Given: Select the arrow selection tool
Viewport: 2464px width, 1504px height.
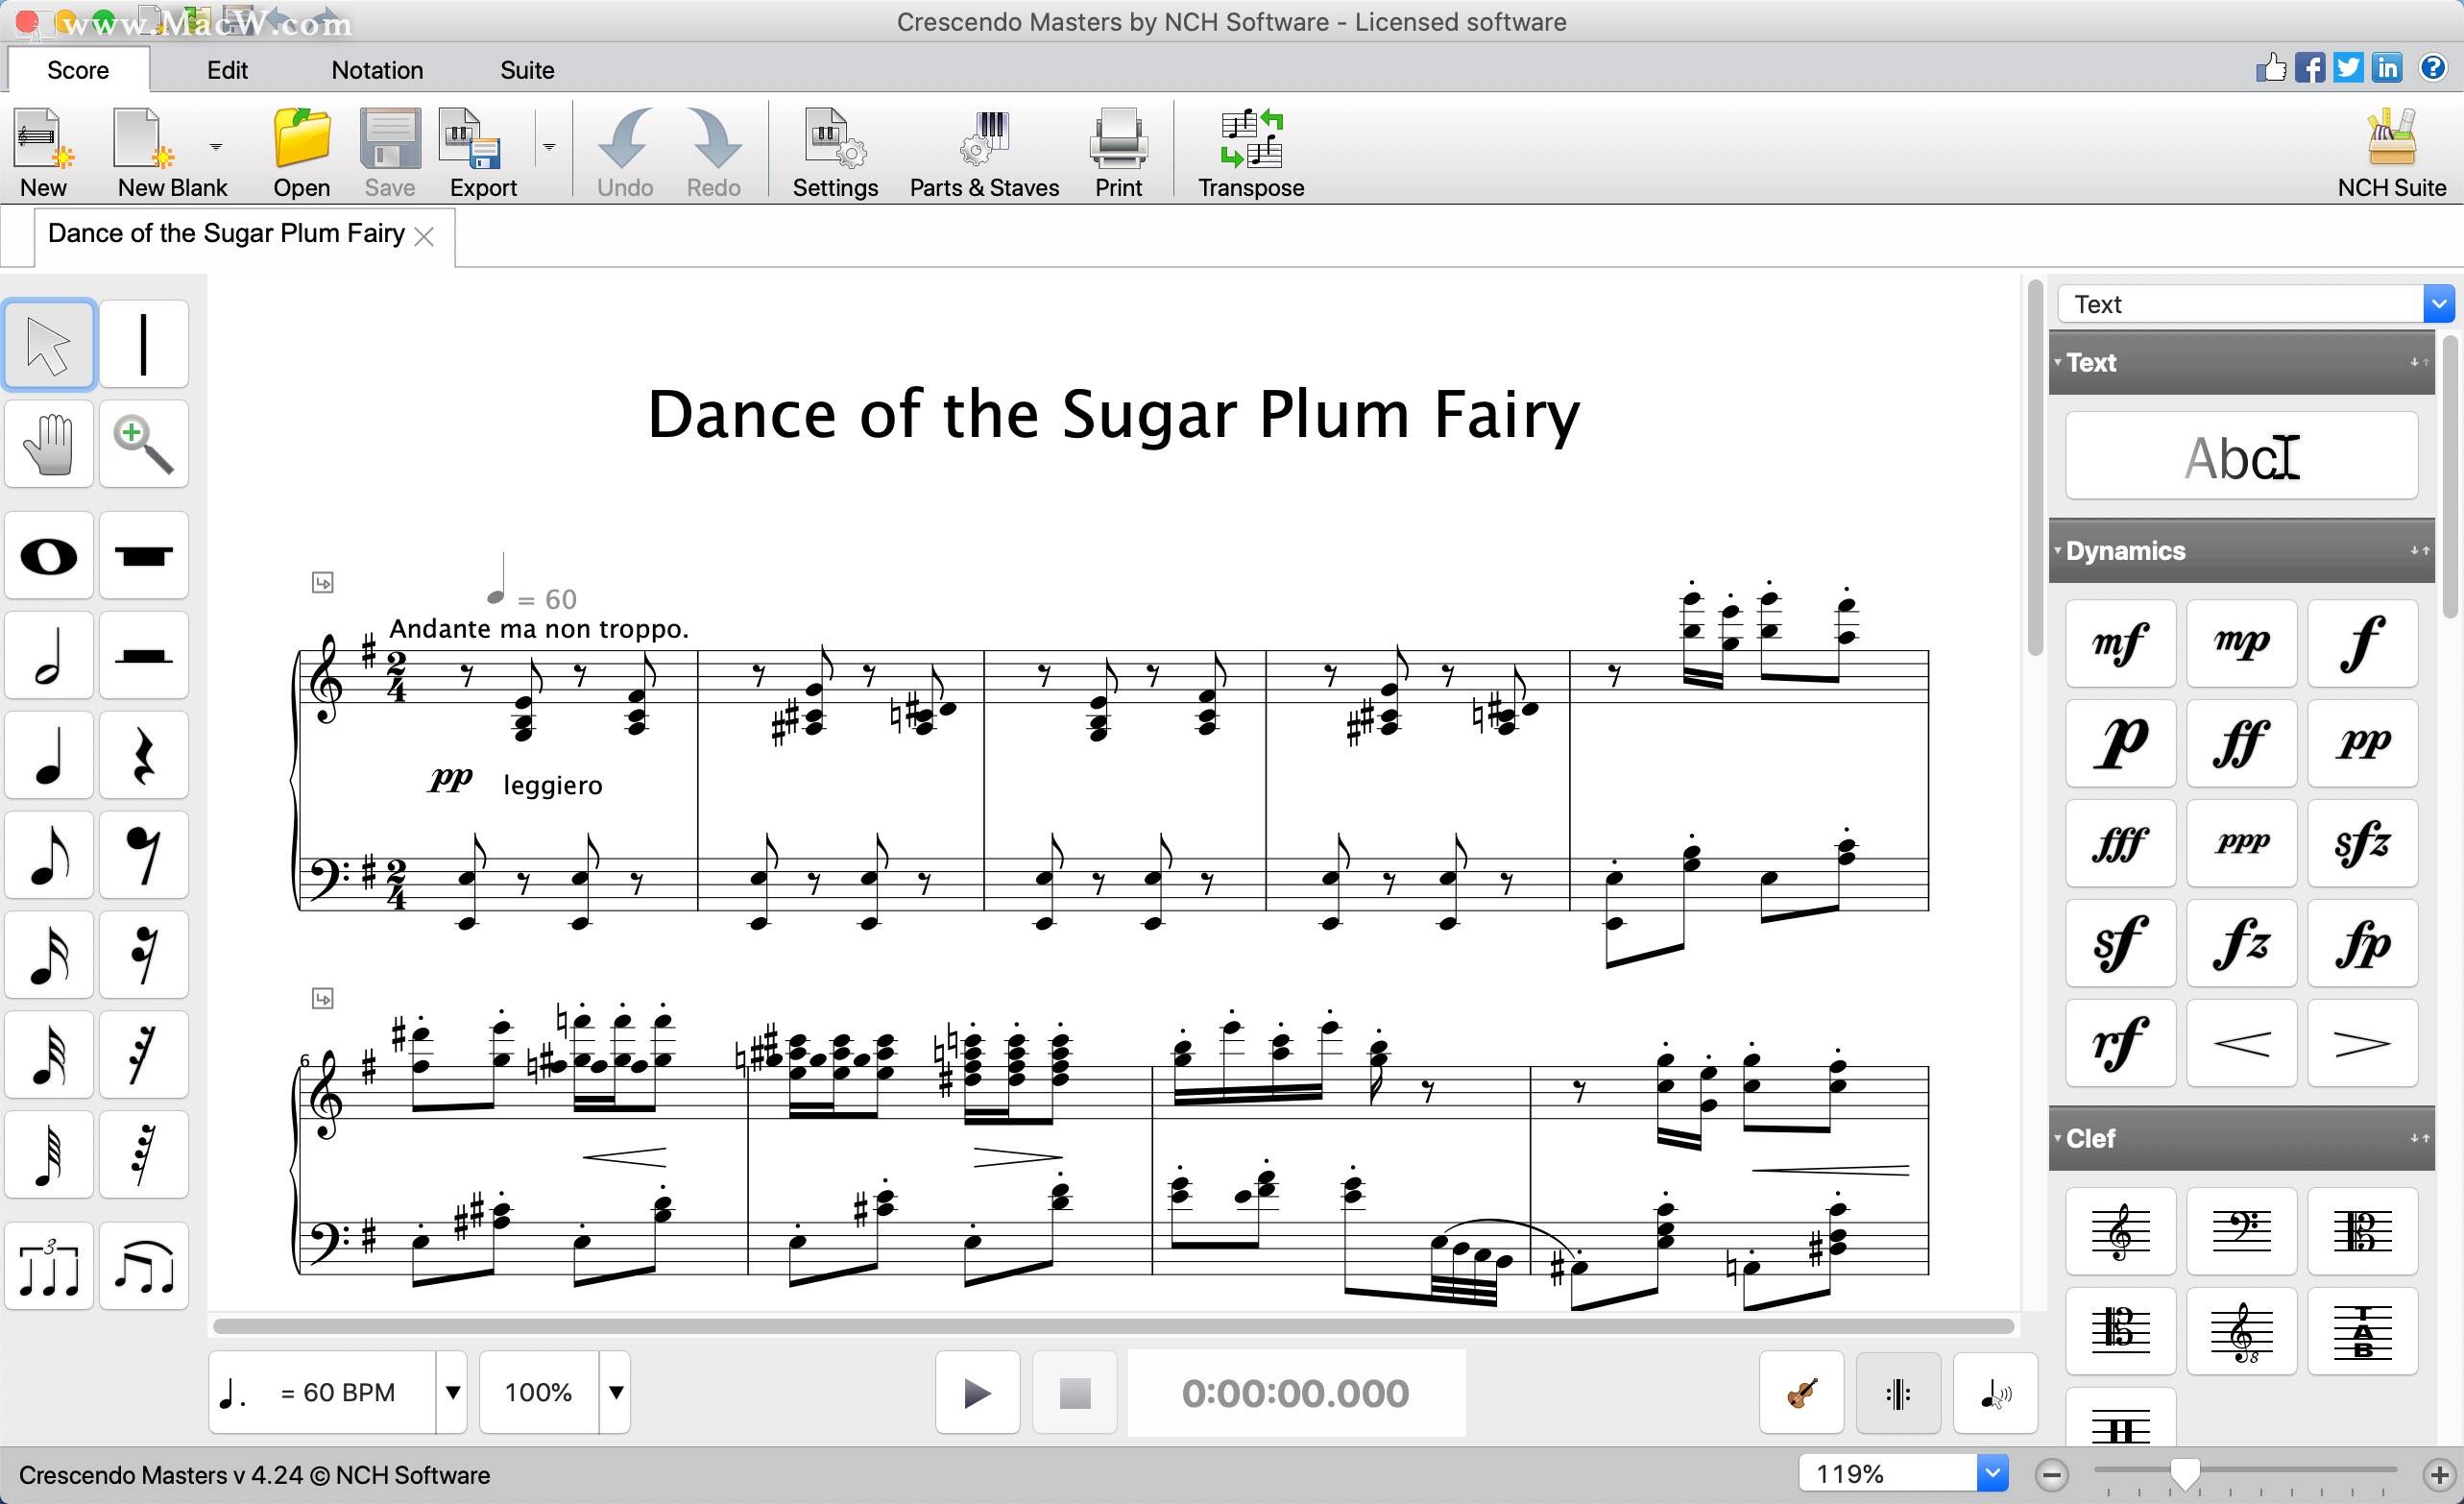Looking at the screenshot, I should click(x=49, y=344).
